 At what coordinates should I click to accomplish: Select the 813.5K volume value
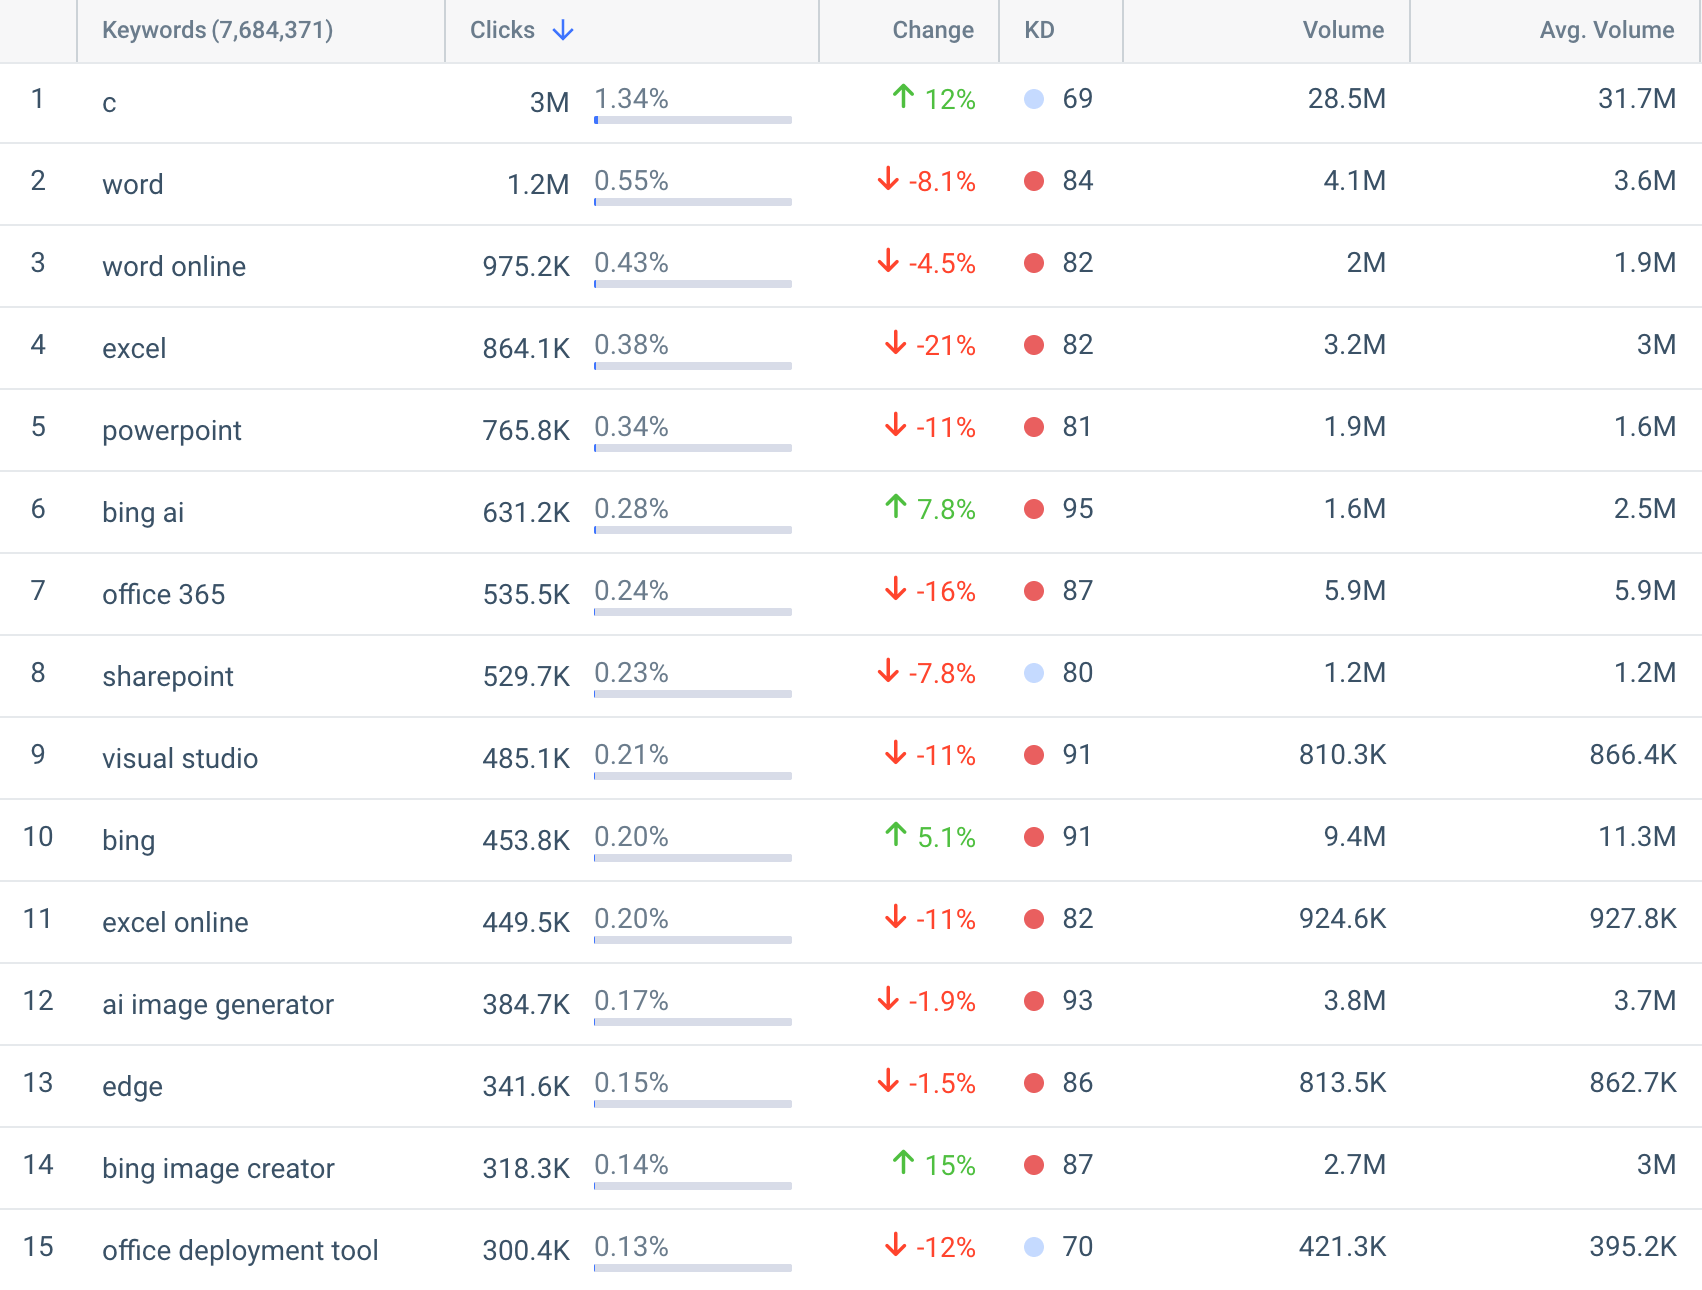coord(1342,1082)
